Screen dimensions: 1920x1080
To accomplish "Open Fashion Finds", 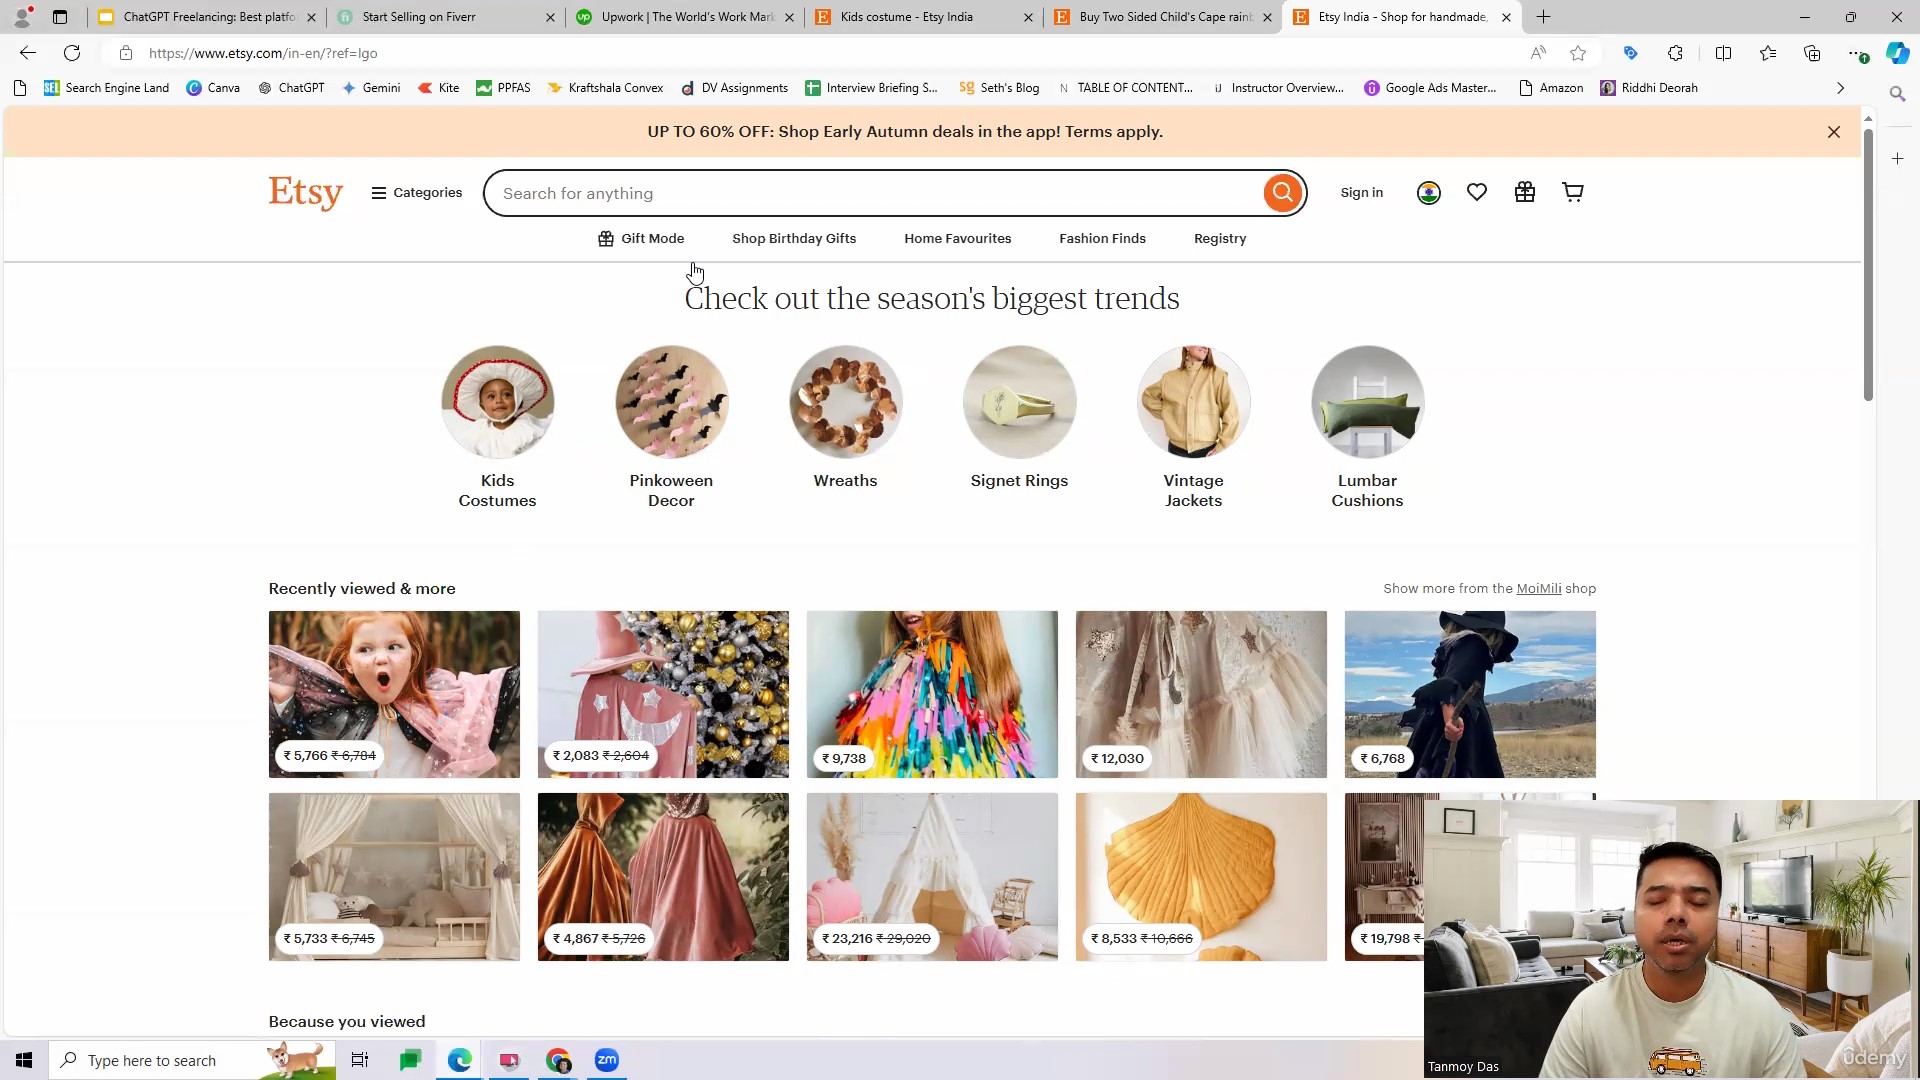I will point(1102,239).
